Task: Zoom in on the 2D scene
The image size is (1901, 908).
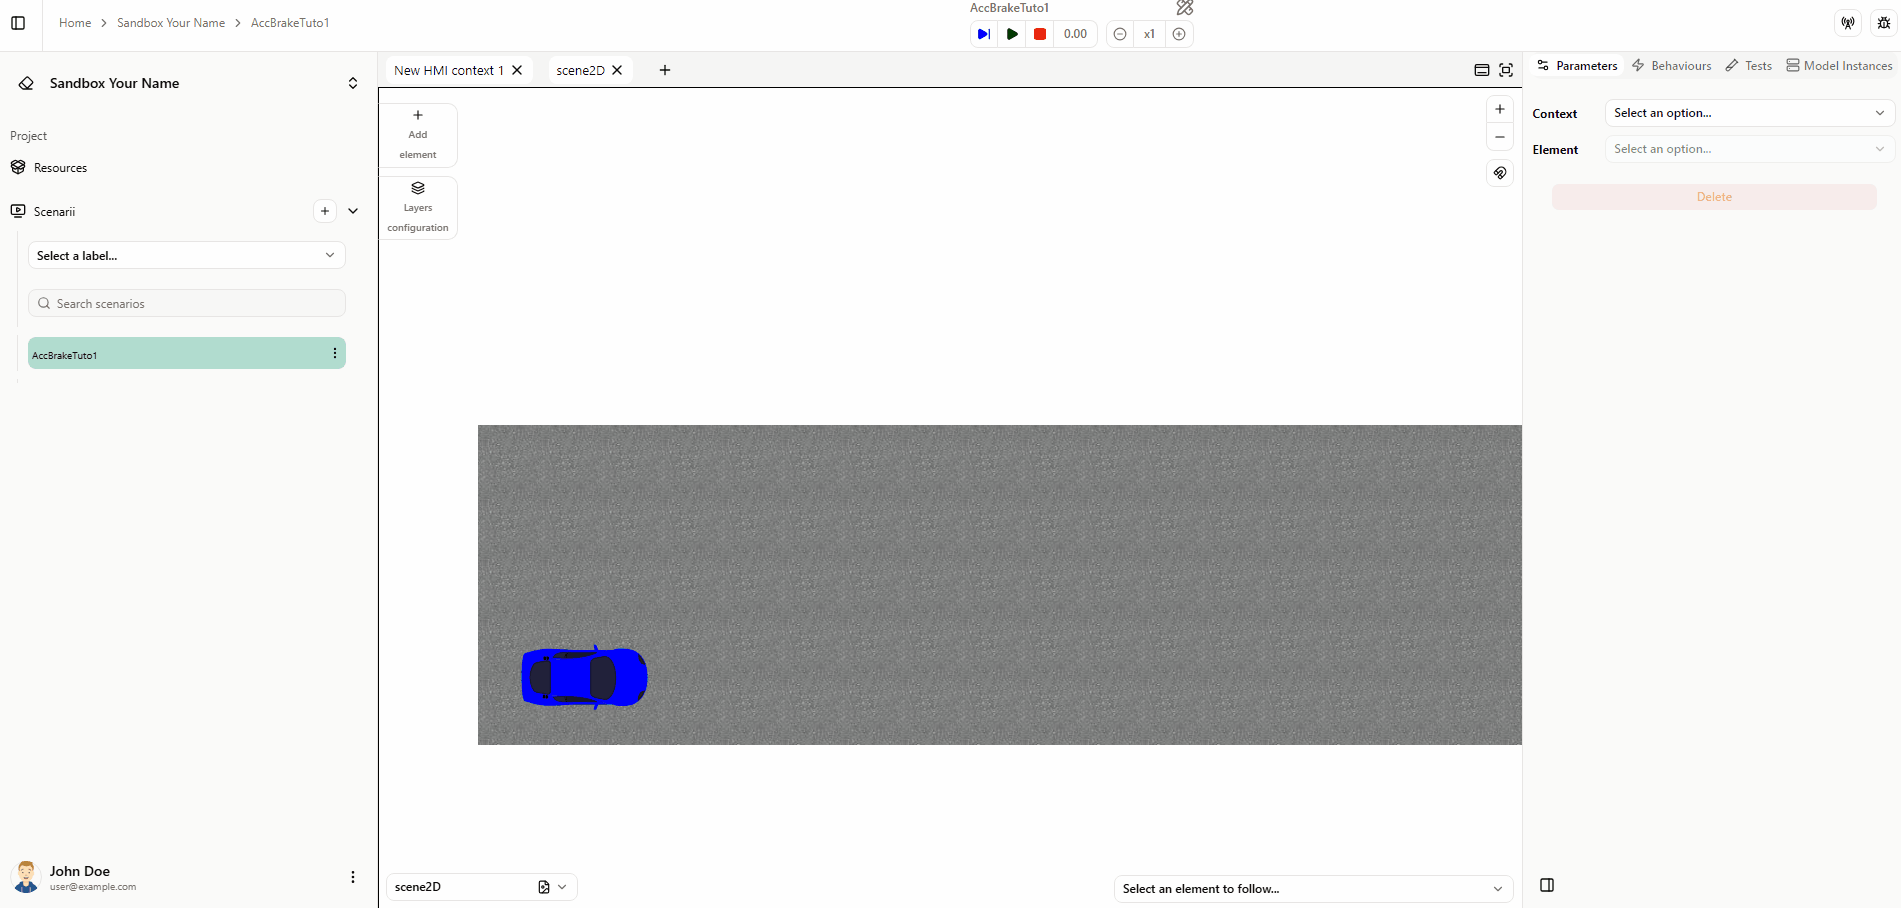Action: [1499, 109]
